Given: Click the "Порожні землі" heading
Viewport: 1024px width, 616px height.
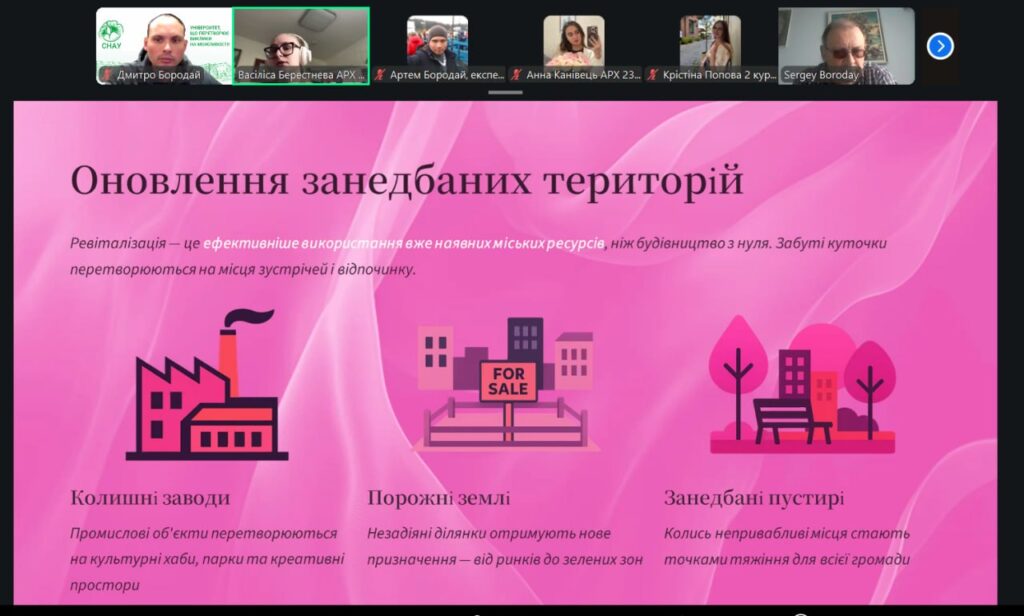Looking at the screenshot, I should (x=438, y=498).
